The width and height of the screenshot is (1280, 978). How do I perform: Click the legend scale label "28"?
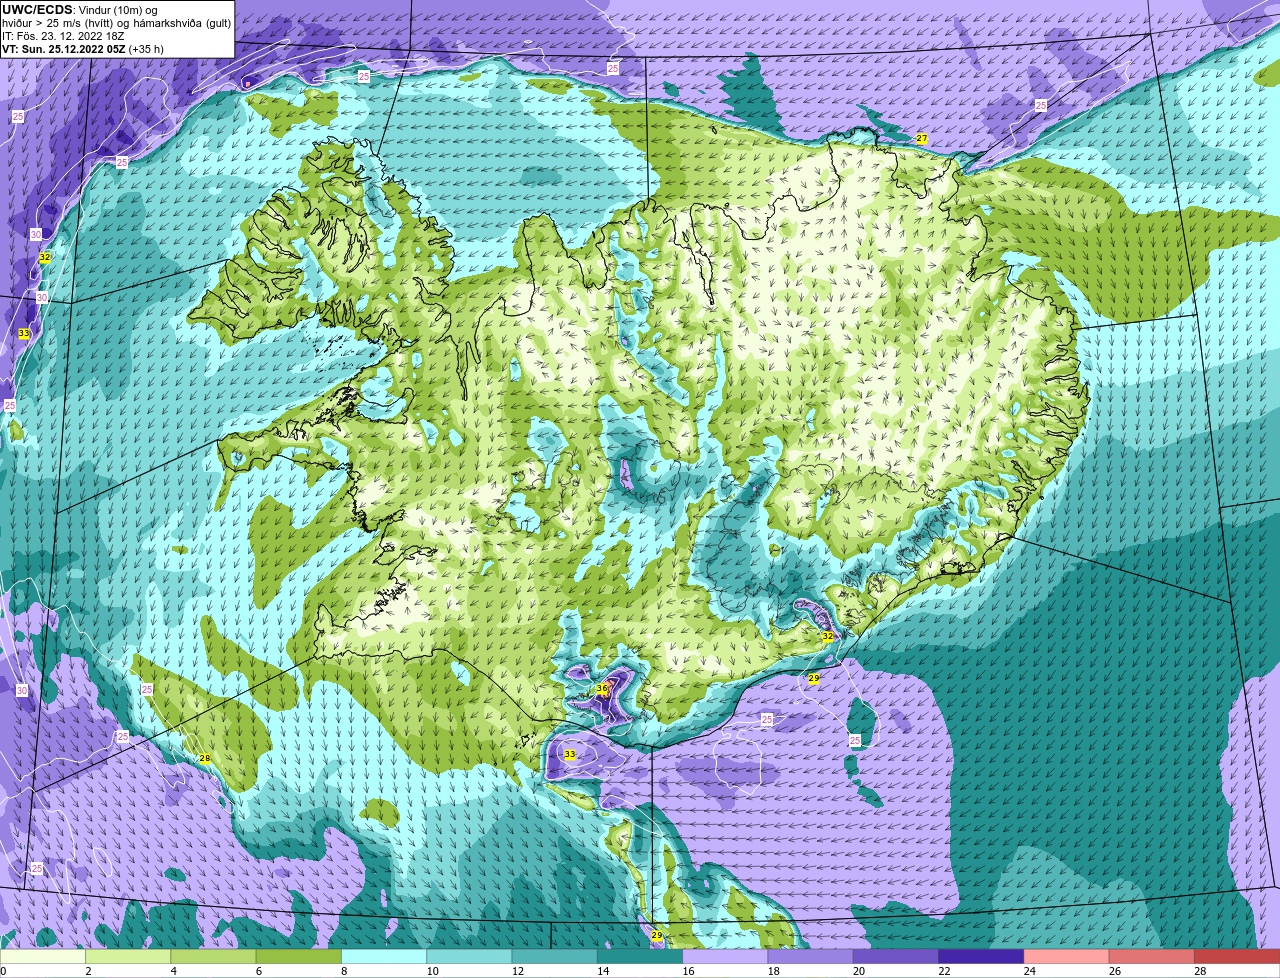click(1200, 971)
